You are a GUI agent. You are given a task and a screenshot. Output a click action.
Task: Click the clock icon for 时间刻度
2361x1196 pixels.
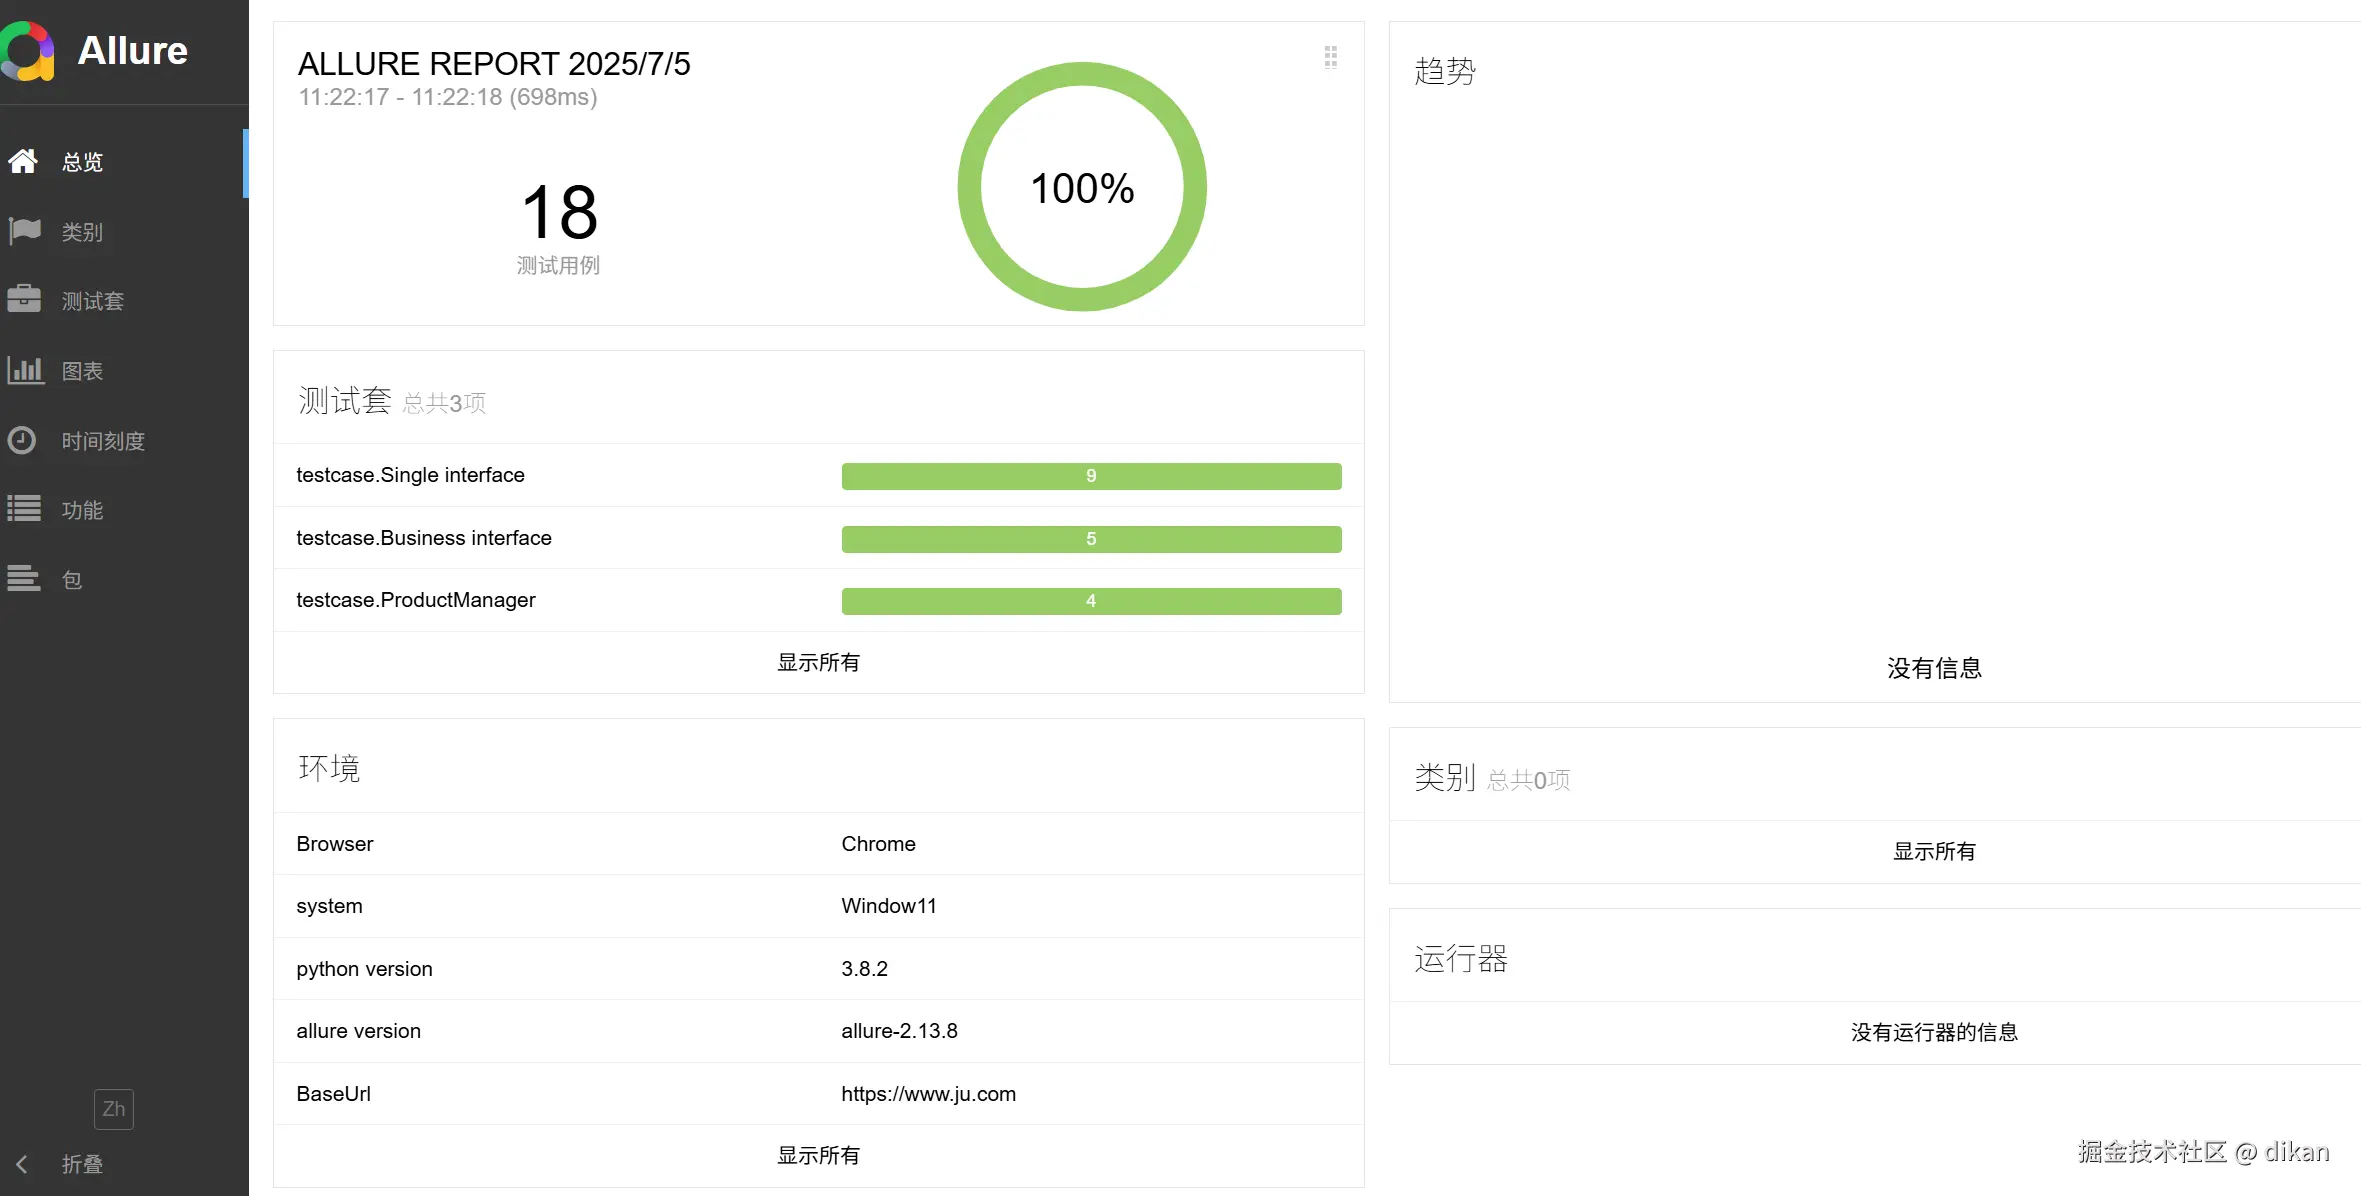click(x=22, y=440)
